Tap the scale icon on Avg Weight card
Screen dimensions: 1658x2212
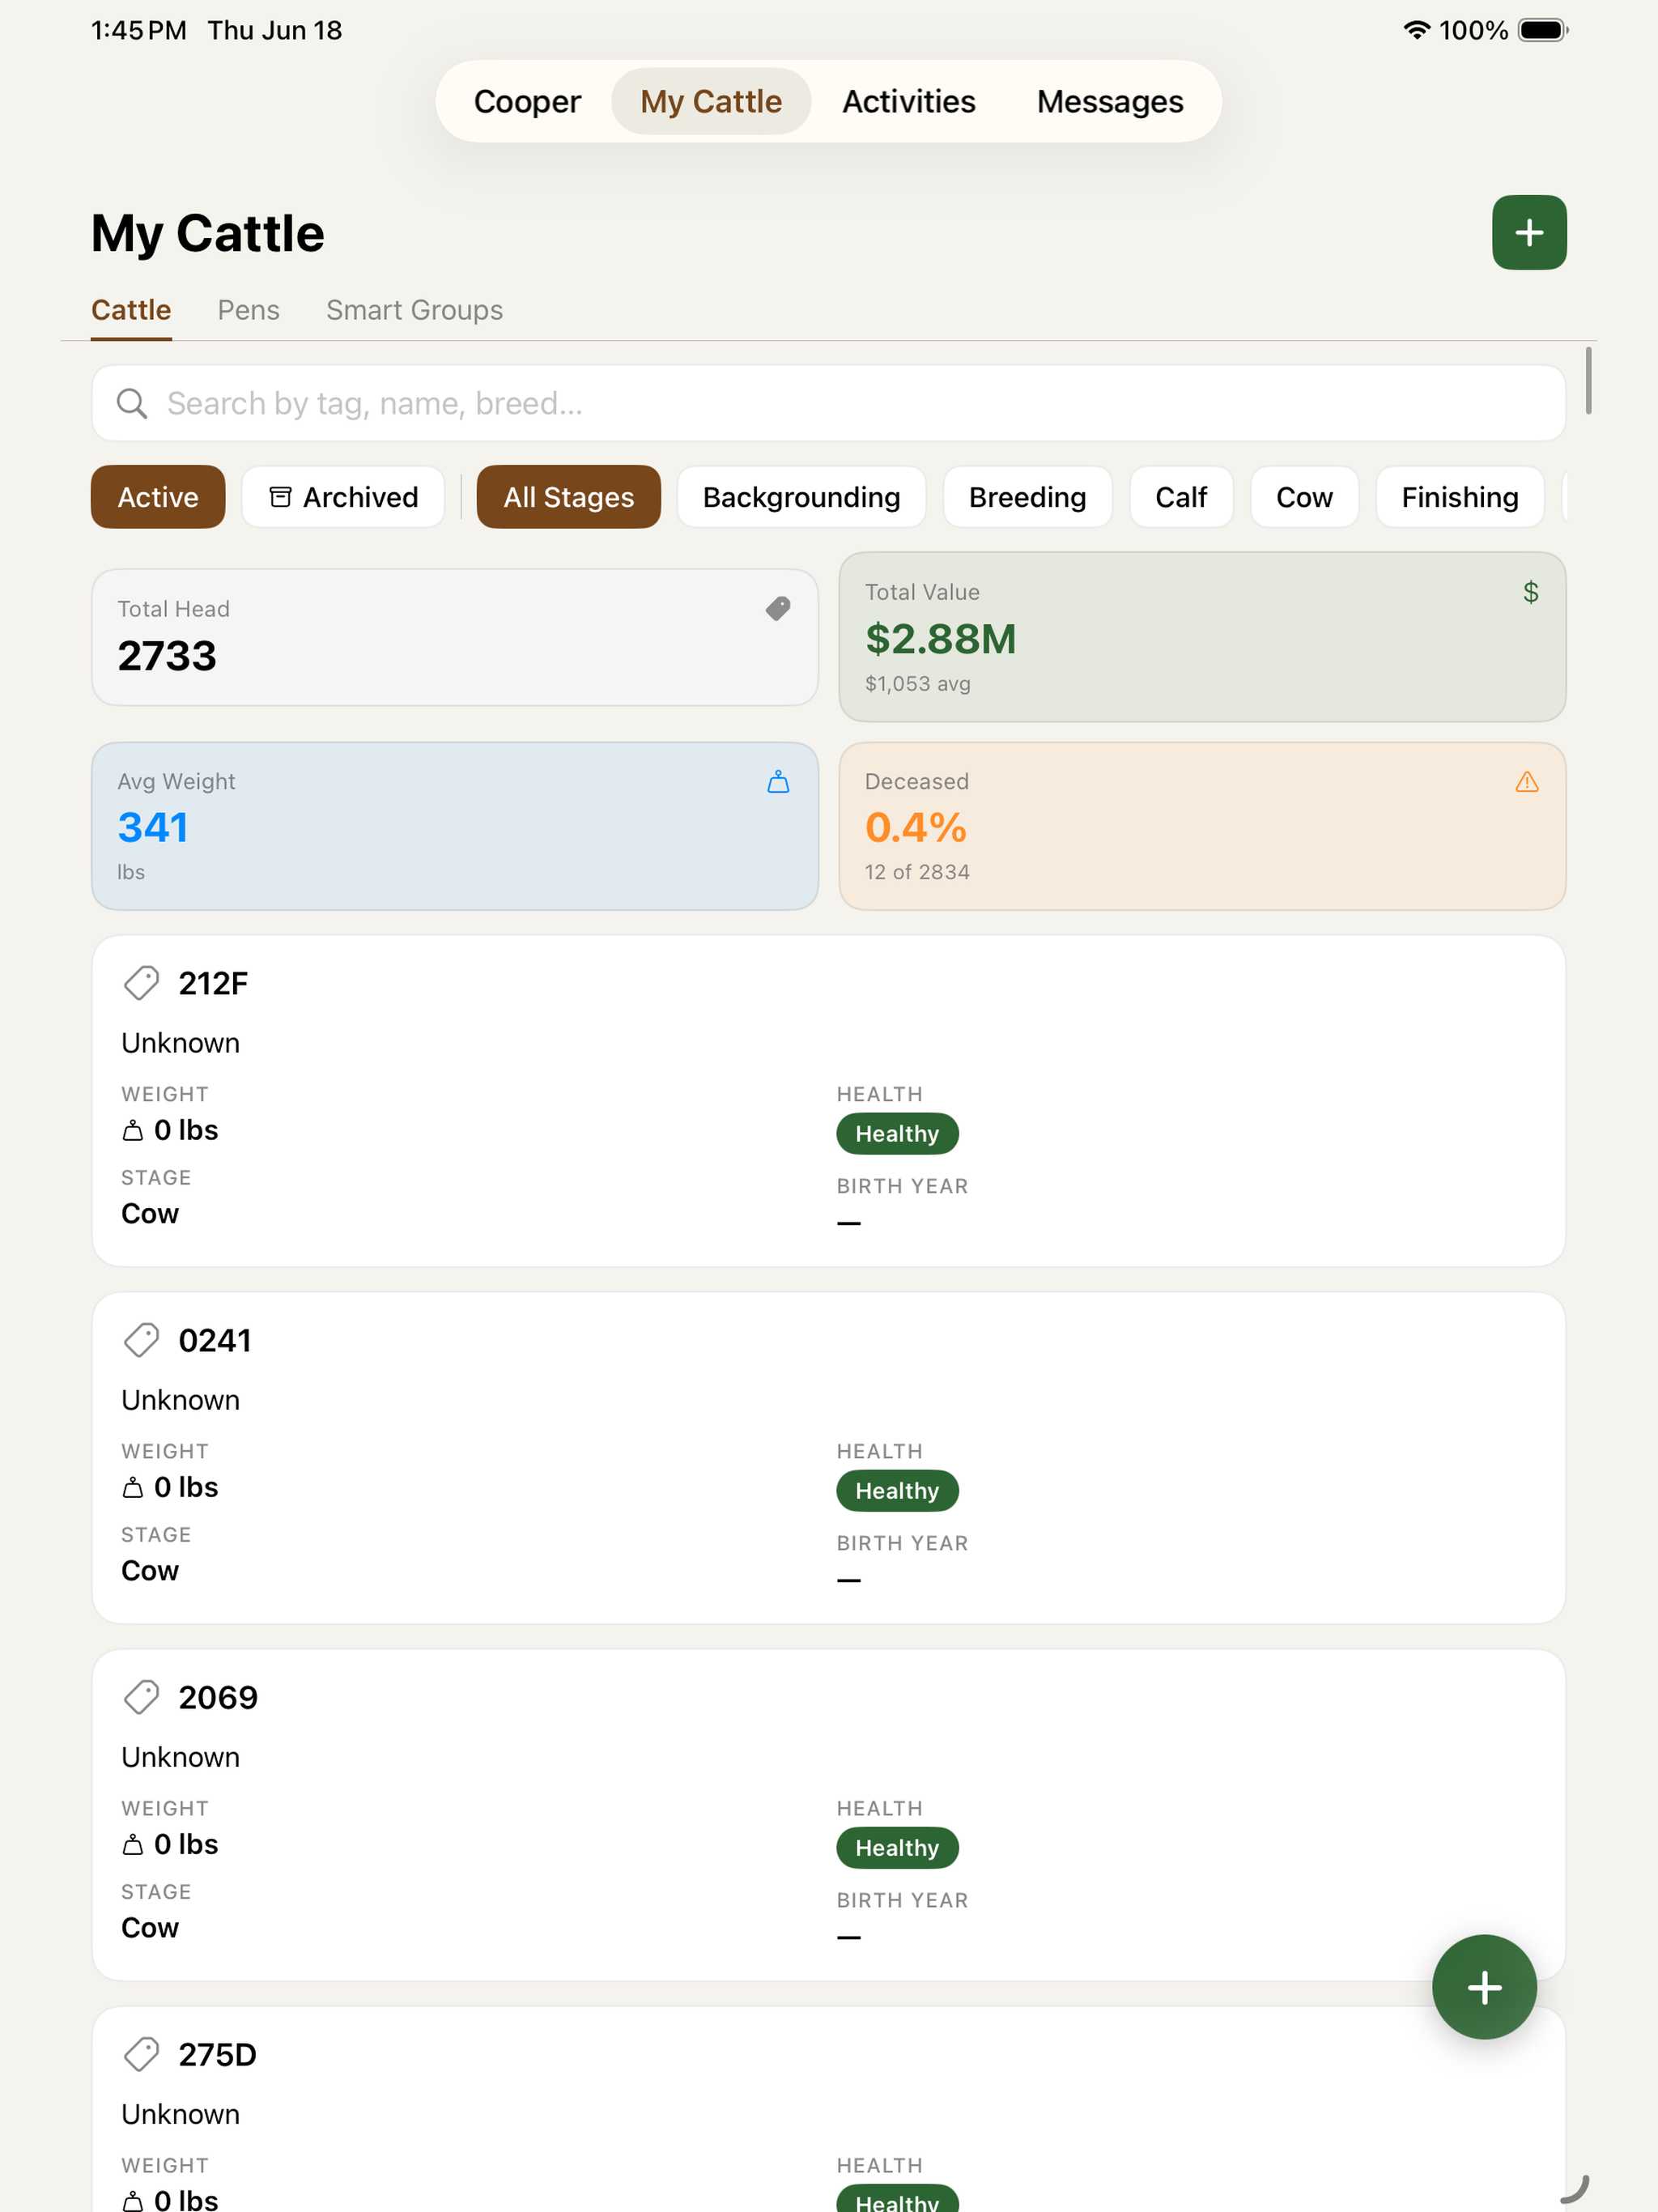coord(778,781)
